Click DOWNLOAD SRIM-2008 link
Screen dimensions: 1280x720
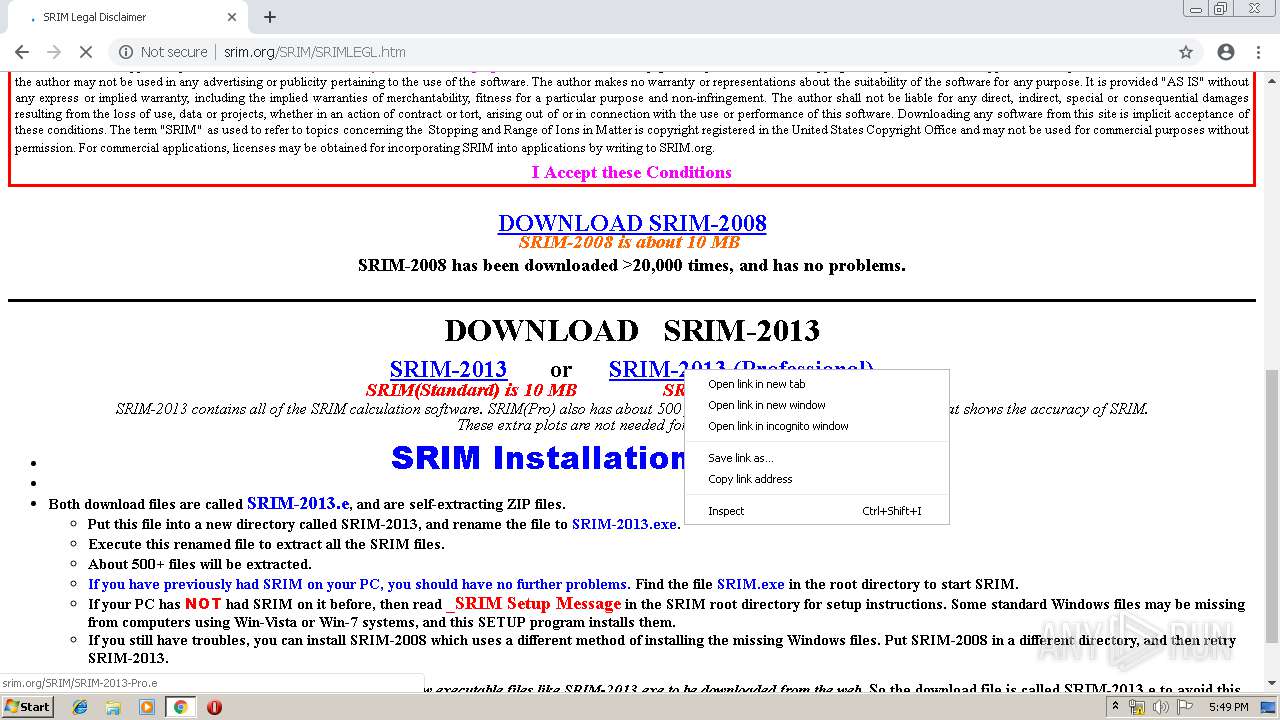(632, 223)
